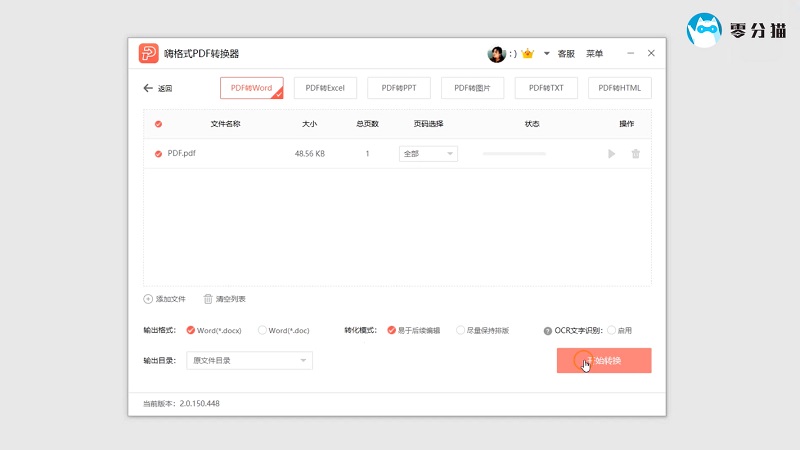
Task: Click the version number 2.0.150.448
Action: [x=199, y=404]
